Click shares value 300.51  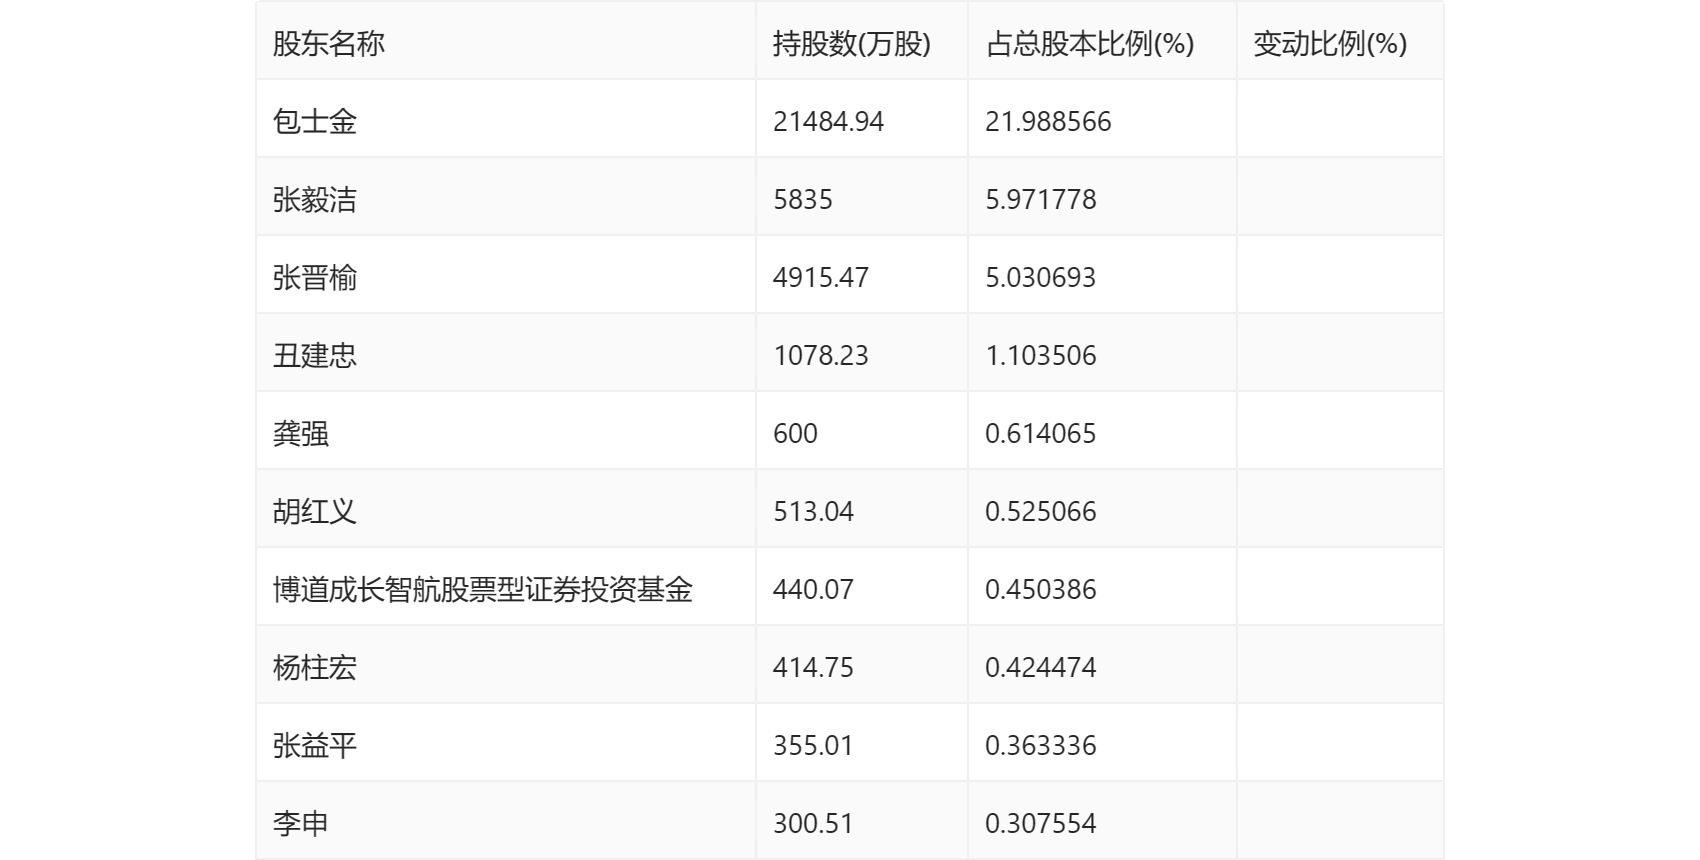[813, 823]
